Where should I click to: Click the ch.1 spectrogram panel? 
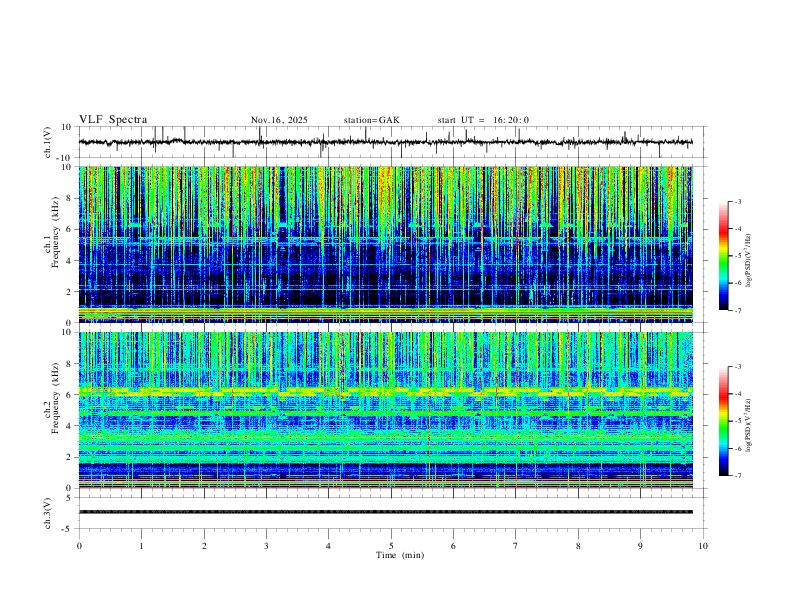[x=386, y=244]
